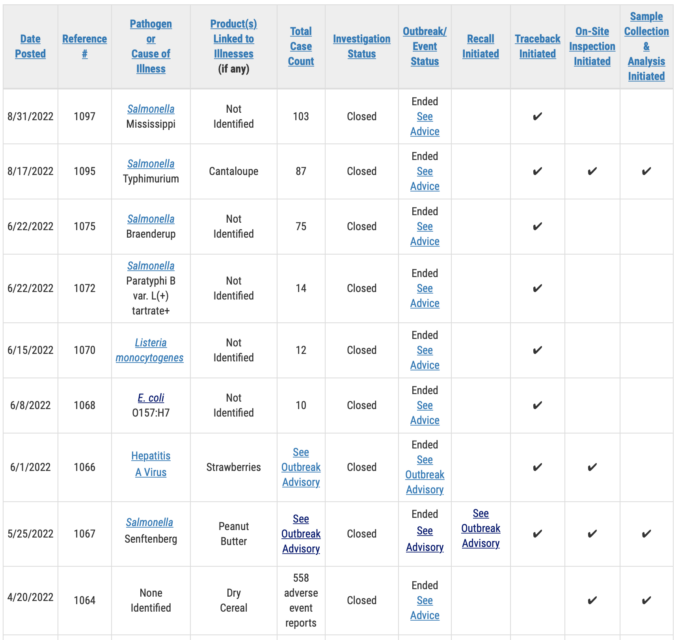
Task: Click the Total Case Count header
Action: pos(301,46)
